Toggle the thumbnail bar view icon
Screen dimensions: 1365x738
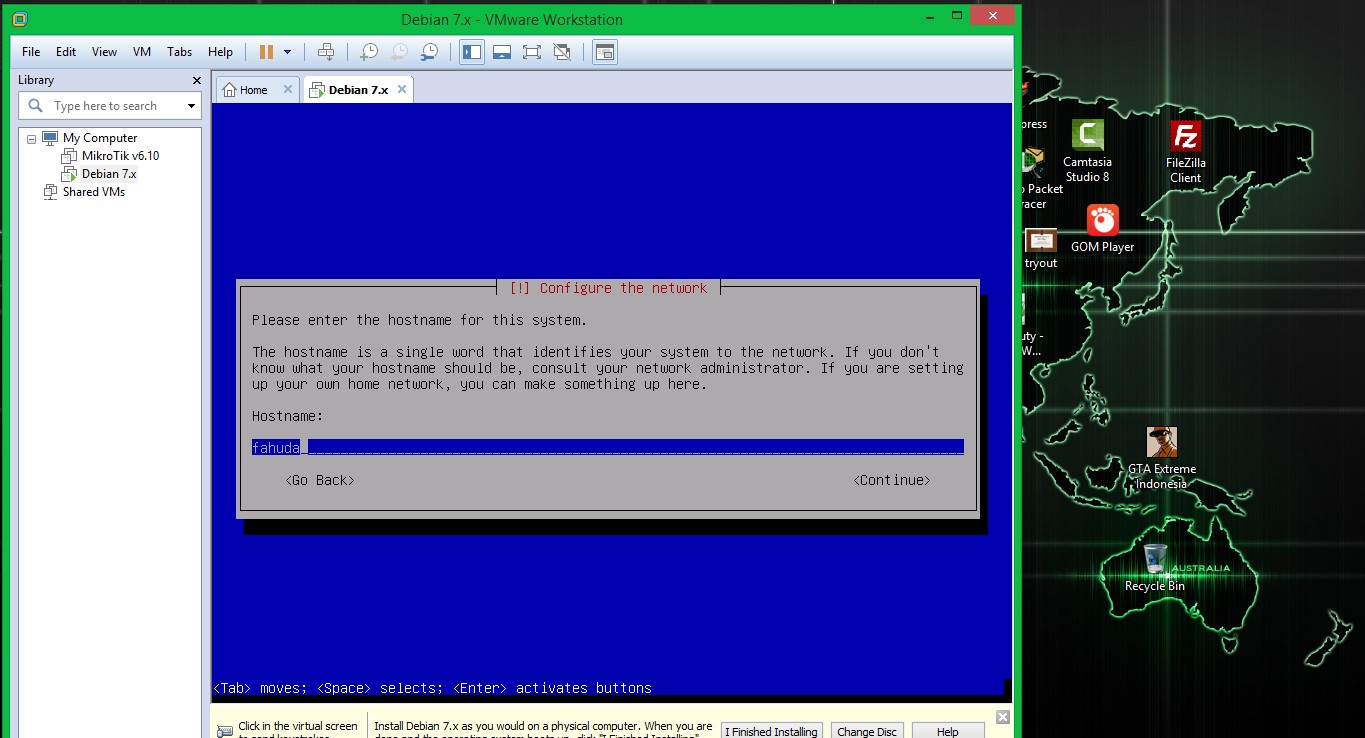(x=502, y=52)
